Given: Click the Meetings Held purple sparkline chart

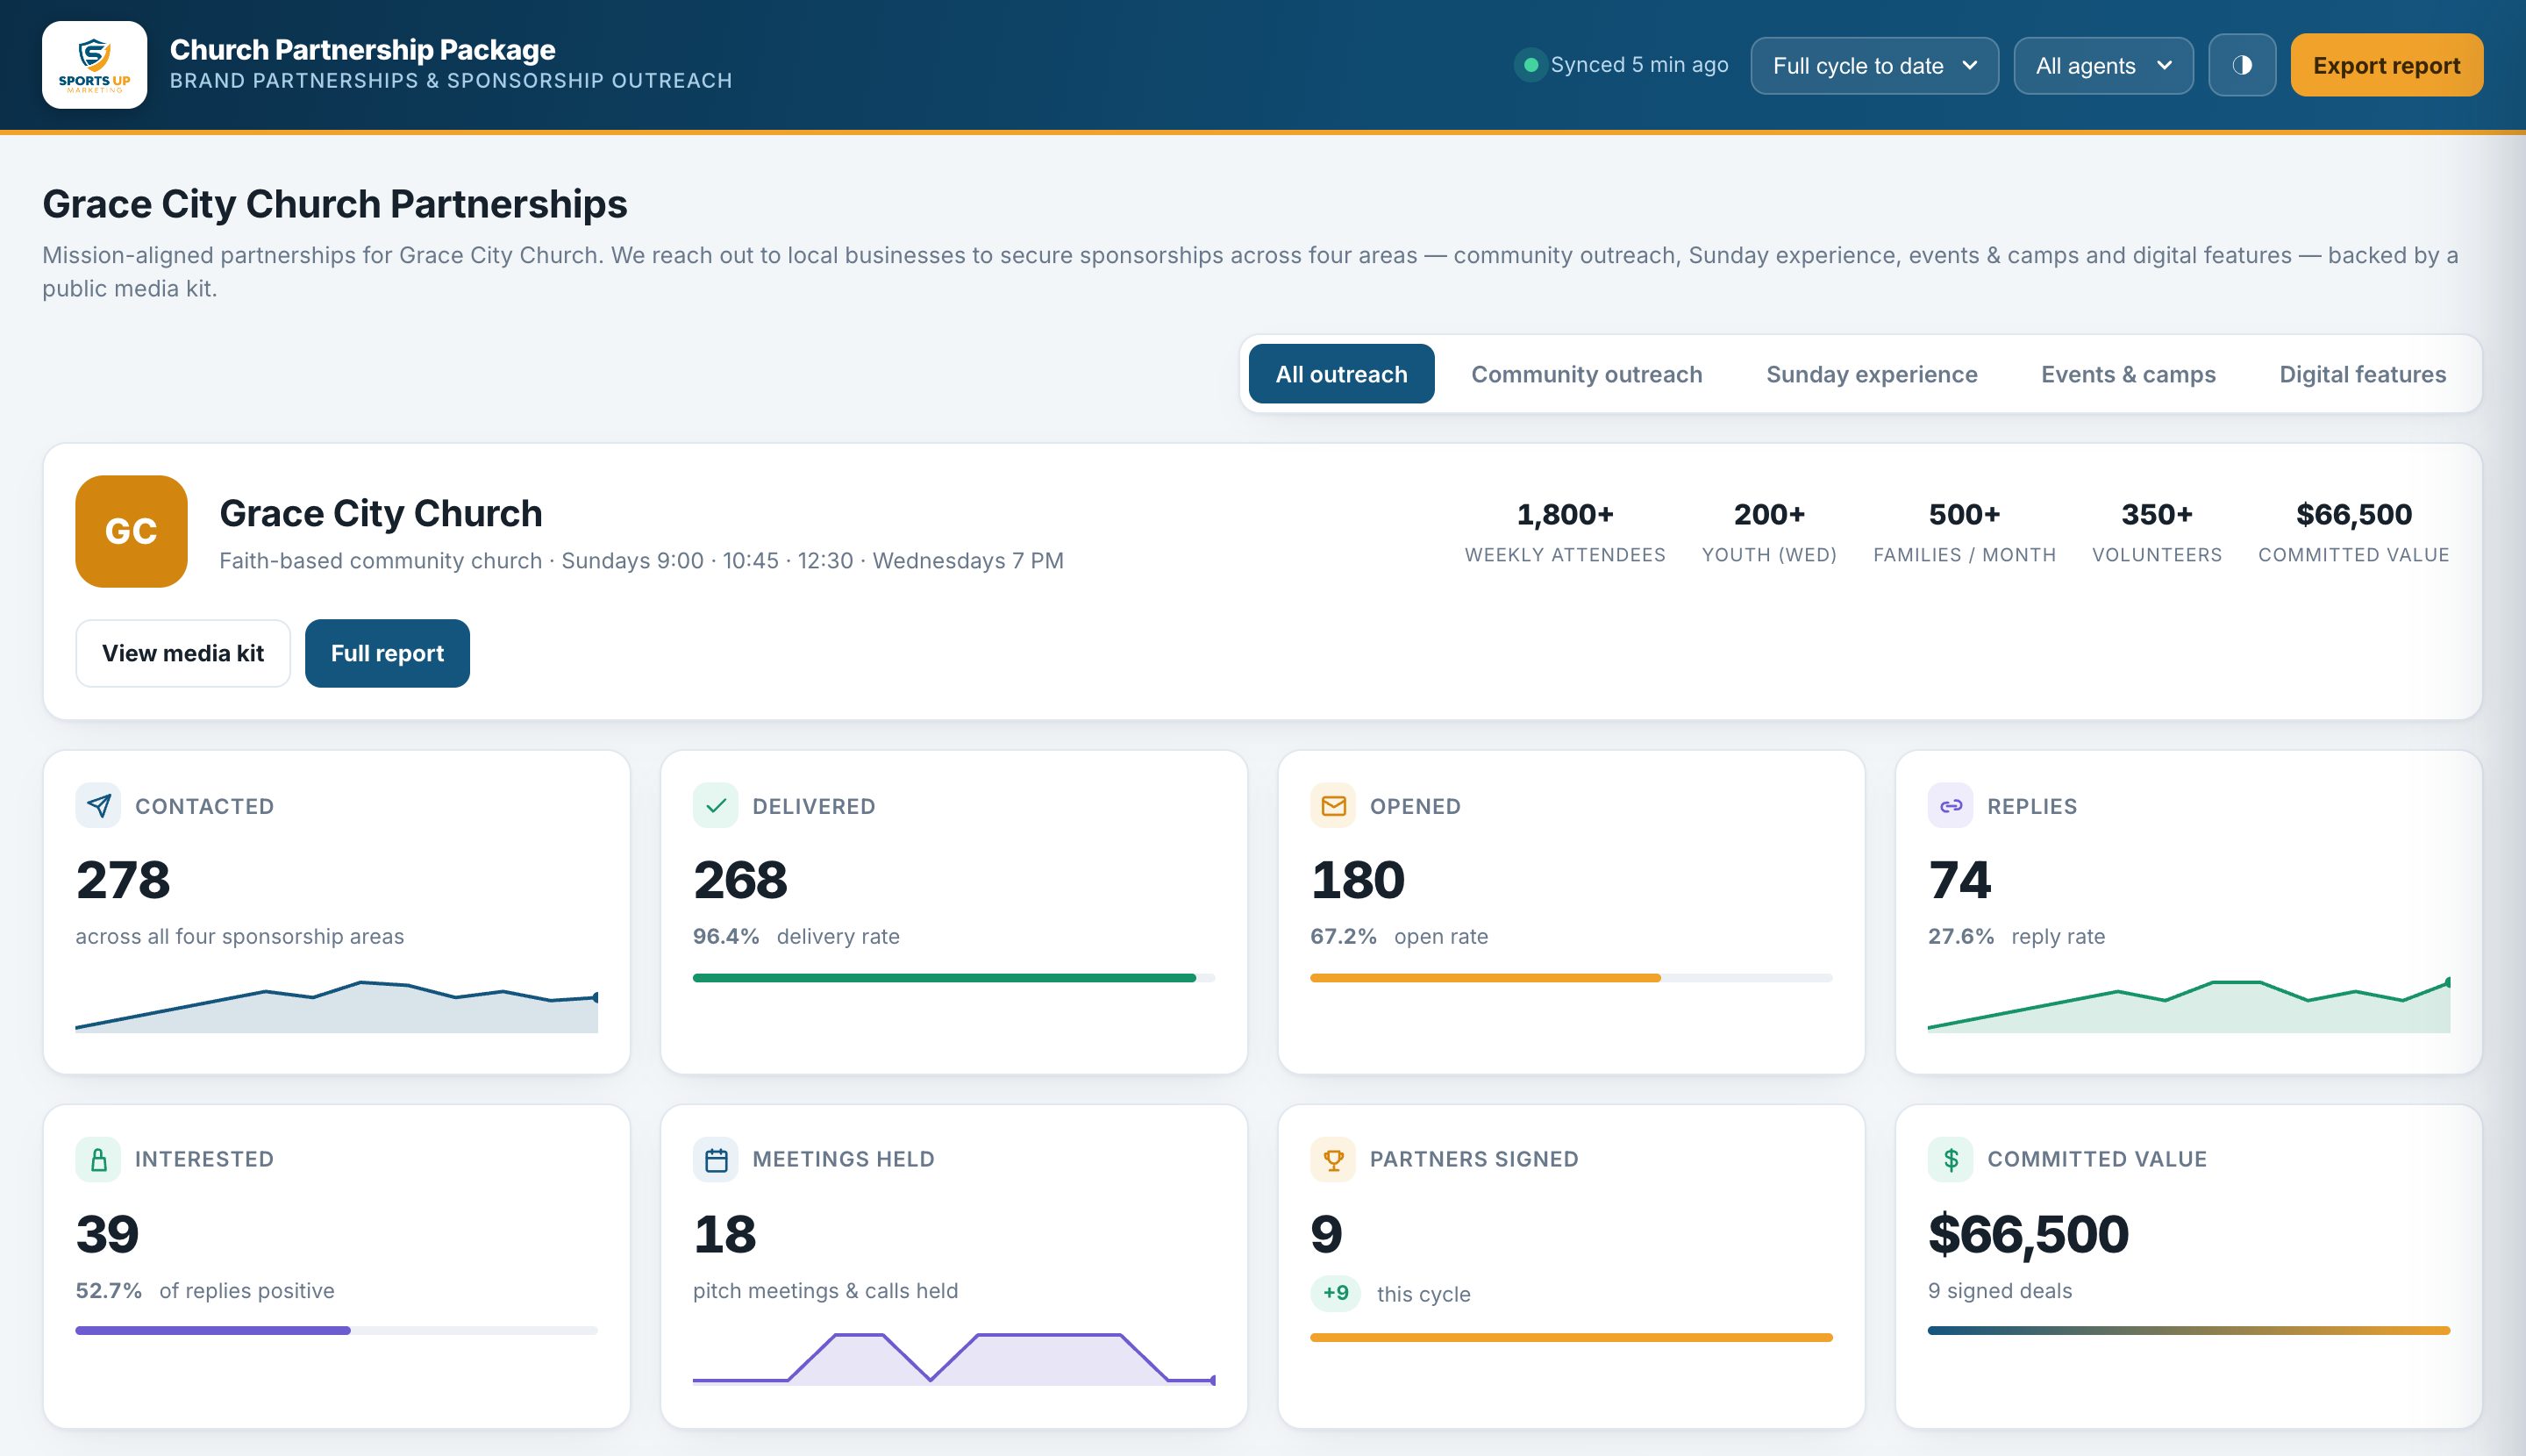Looking at the screenshot, I should 954,1359.
